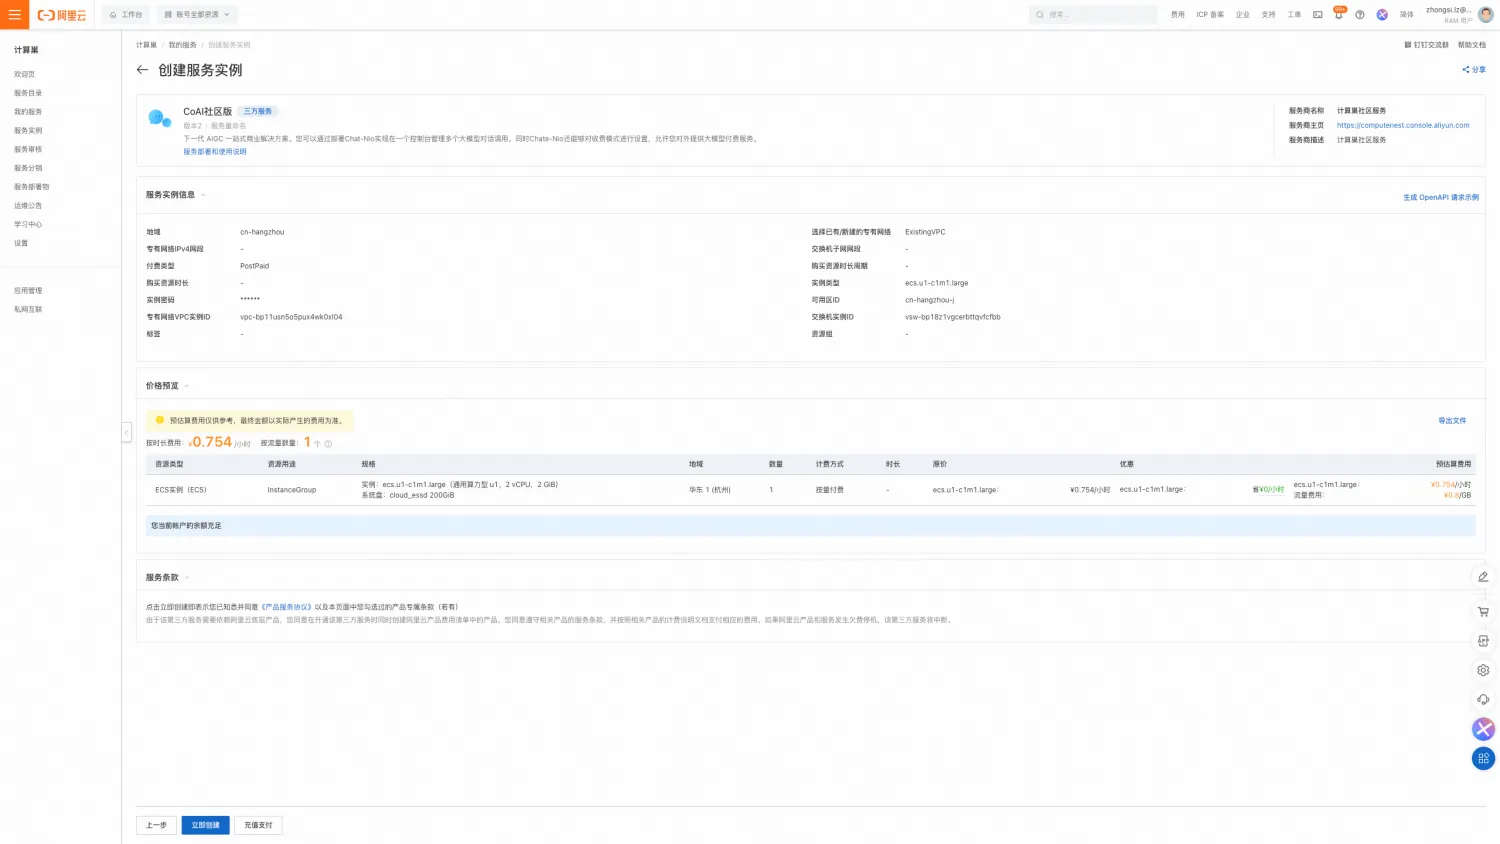
Task: Open 应用管理 in sidebar
Action: pos(28,291)
